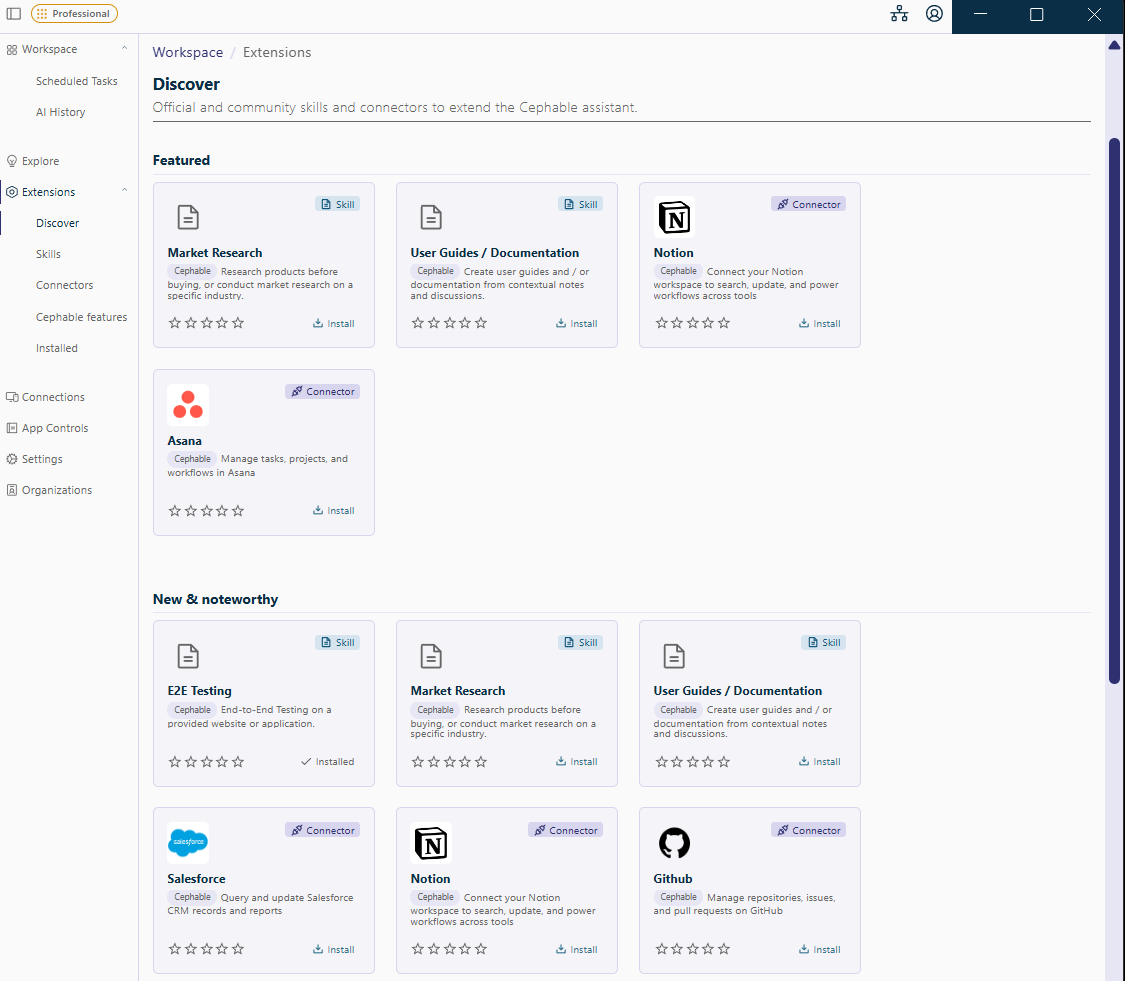This screenshot has height=981, width=1125.
Task: Open the Salesforce card title
Action: point(197,878)
